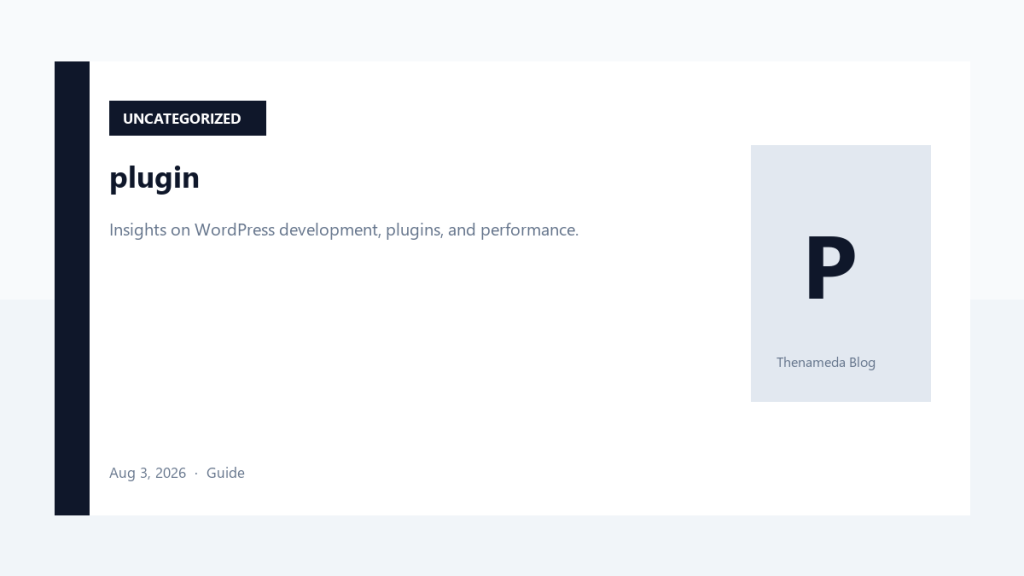The width and height of the screenshot is (1024, 576).
Task: Click the dot separator before Guide
Action: pyautogui.click(x=196, y=473)
